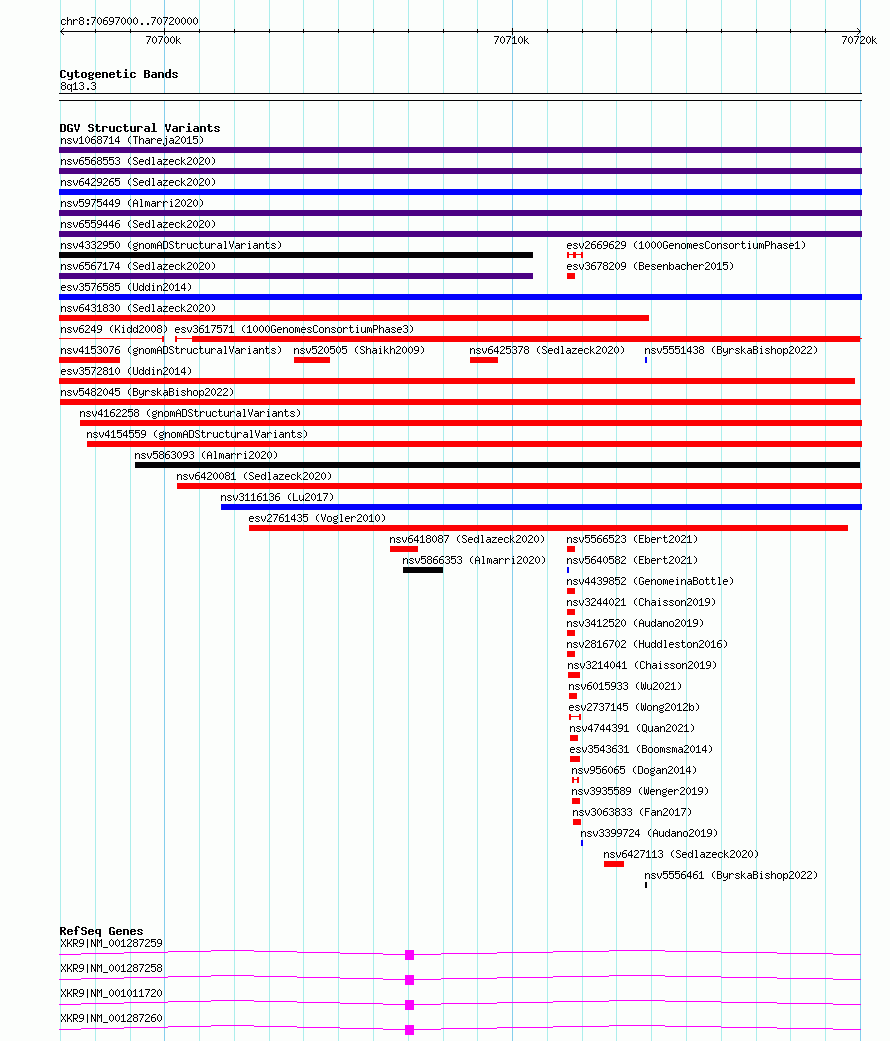
Task: Click the blue bar of nsv3116136 (Lu2017)
Action: [x=542, y=507]
